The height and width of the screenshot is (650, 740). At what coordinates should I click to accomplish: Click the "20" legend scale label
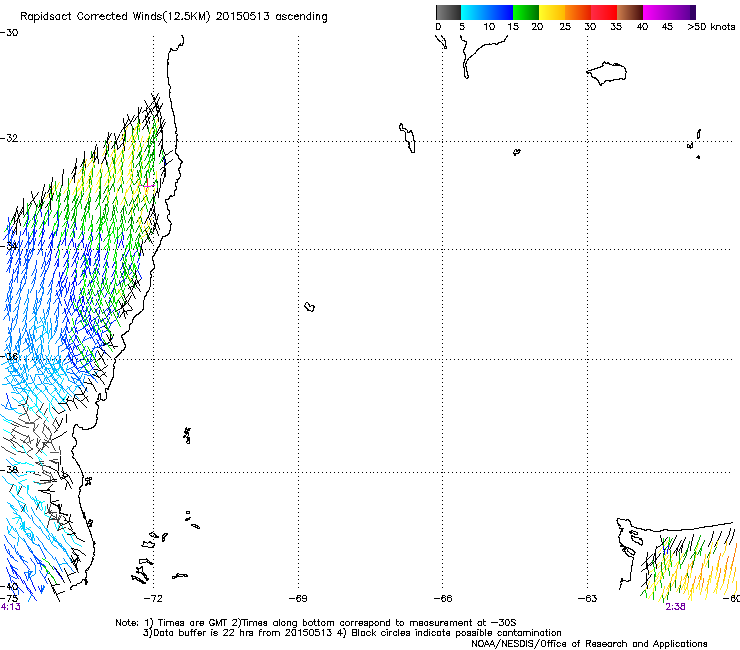click(x=537, y=27)
